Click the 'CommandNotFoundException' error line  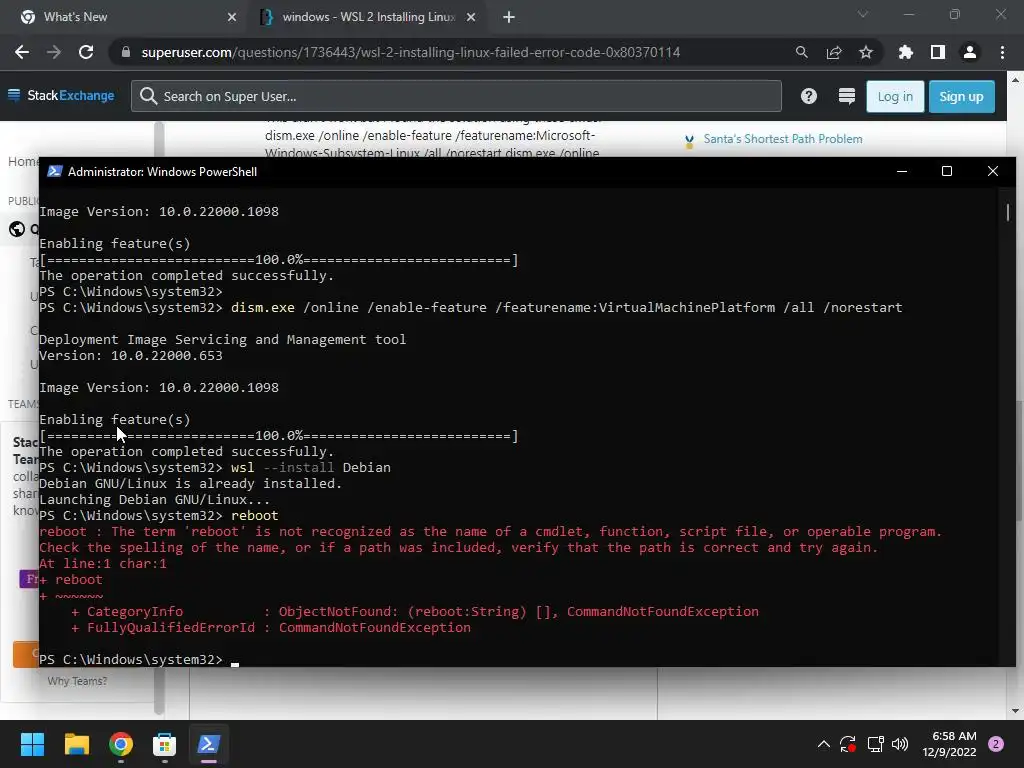click(270, 628)
